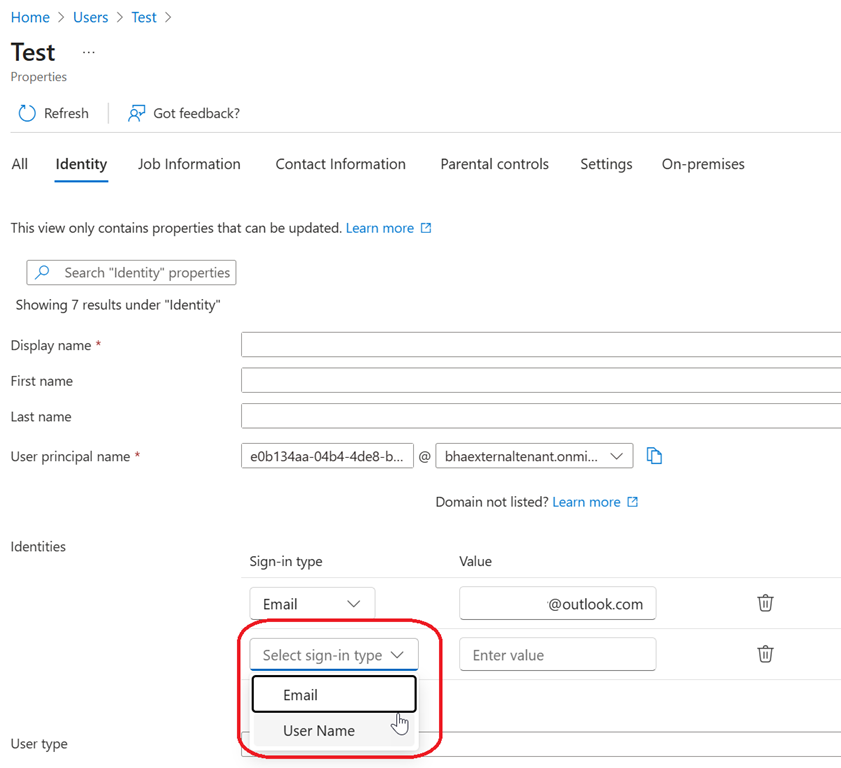Click search icon in Identity properties search
Image resolution: width=841 pixels, height=768 pixels.
[x=43, y=272]
